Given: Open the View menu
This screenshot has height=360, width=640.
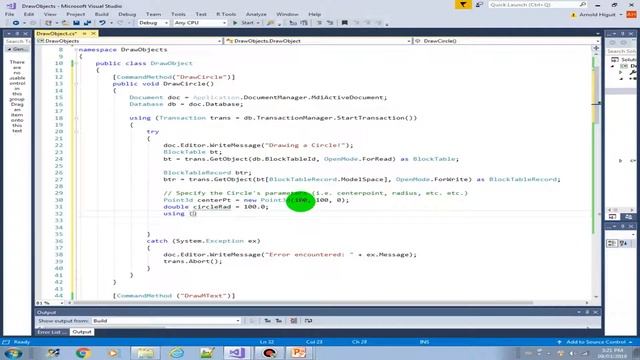Looking at the screenshot, I should click(x=50, y=14).
